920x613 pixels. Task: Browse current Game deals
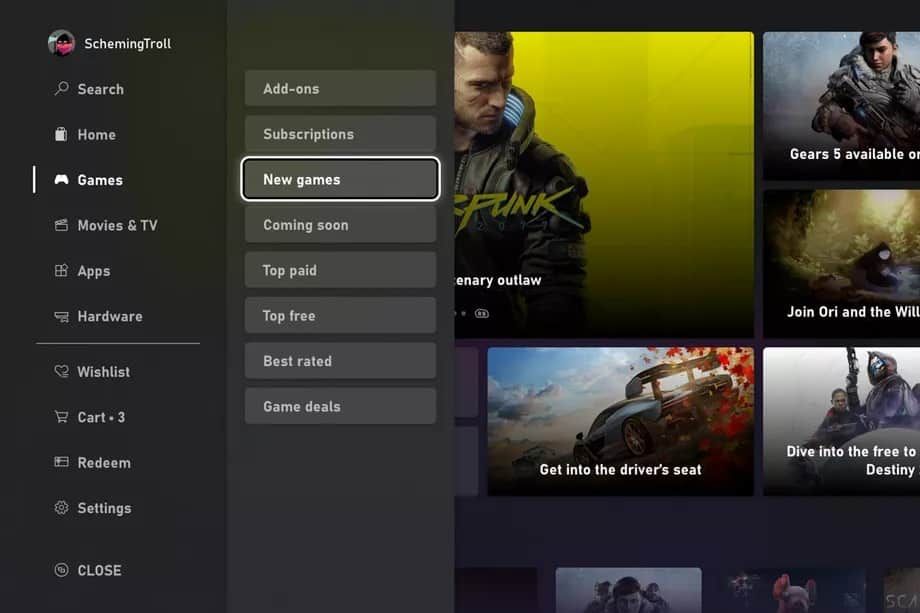click(340, 405)
